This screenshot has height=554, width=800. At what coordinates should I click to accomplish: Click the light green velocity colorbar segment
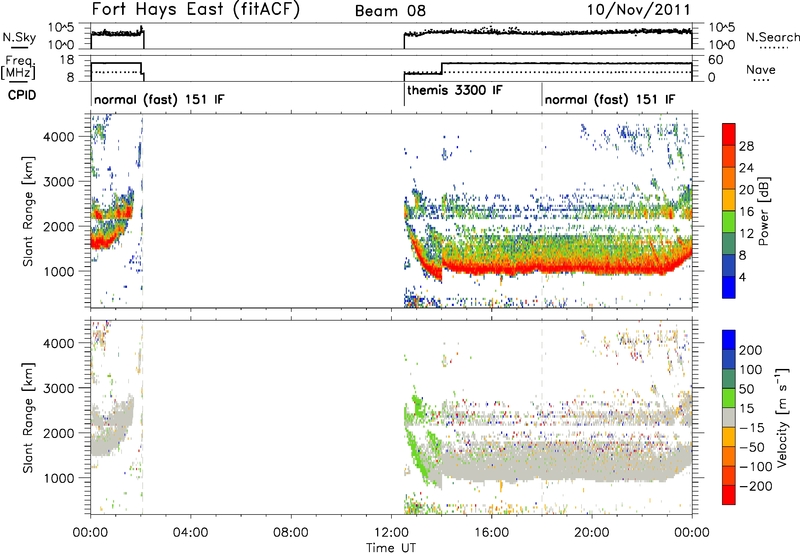click(x=729, y=398)
